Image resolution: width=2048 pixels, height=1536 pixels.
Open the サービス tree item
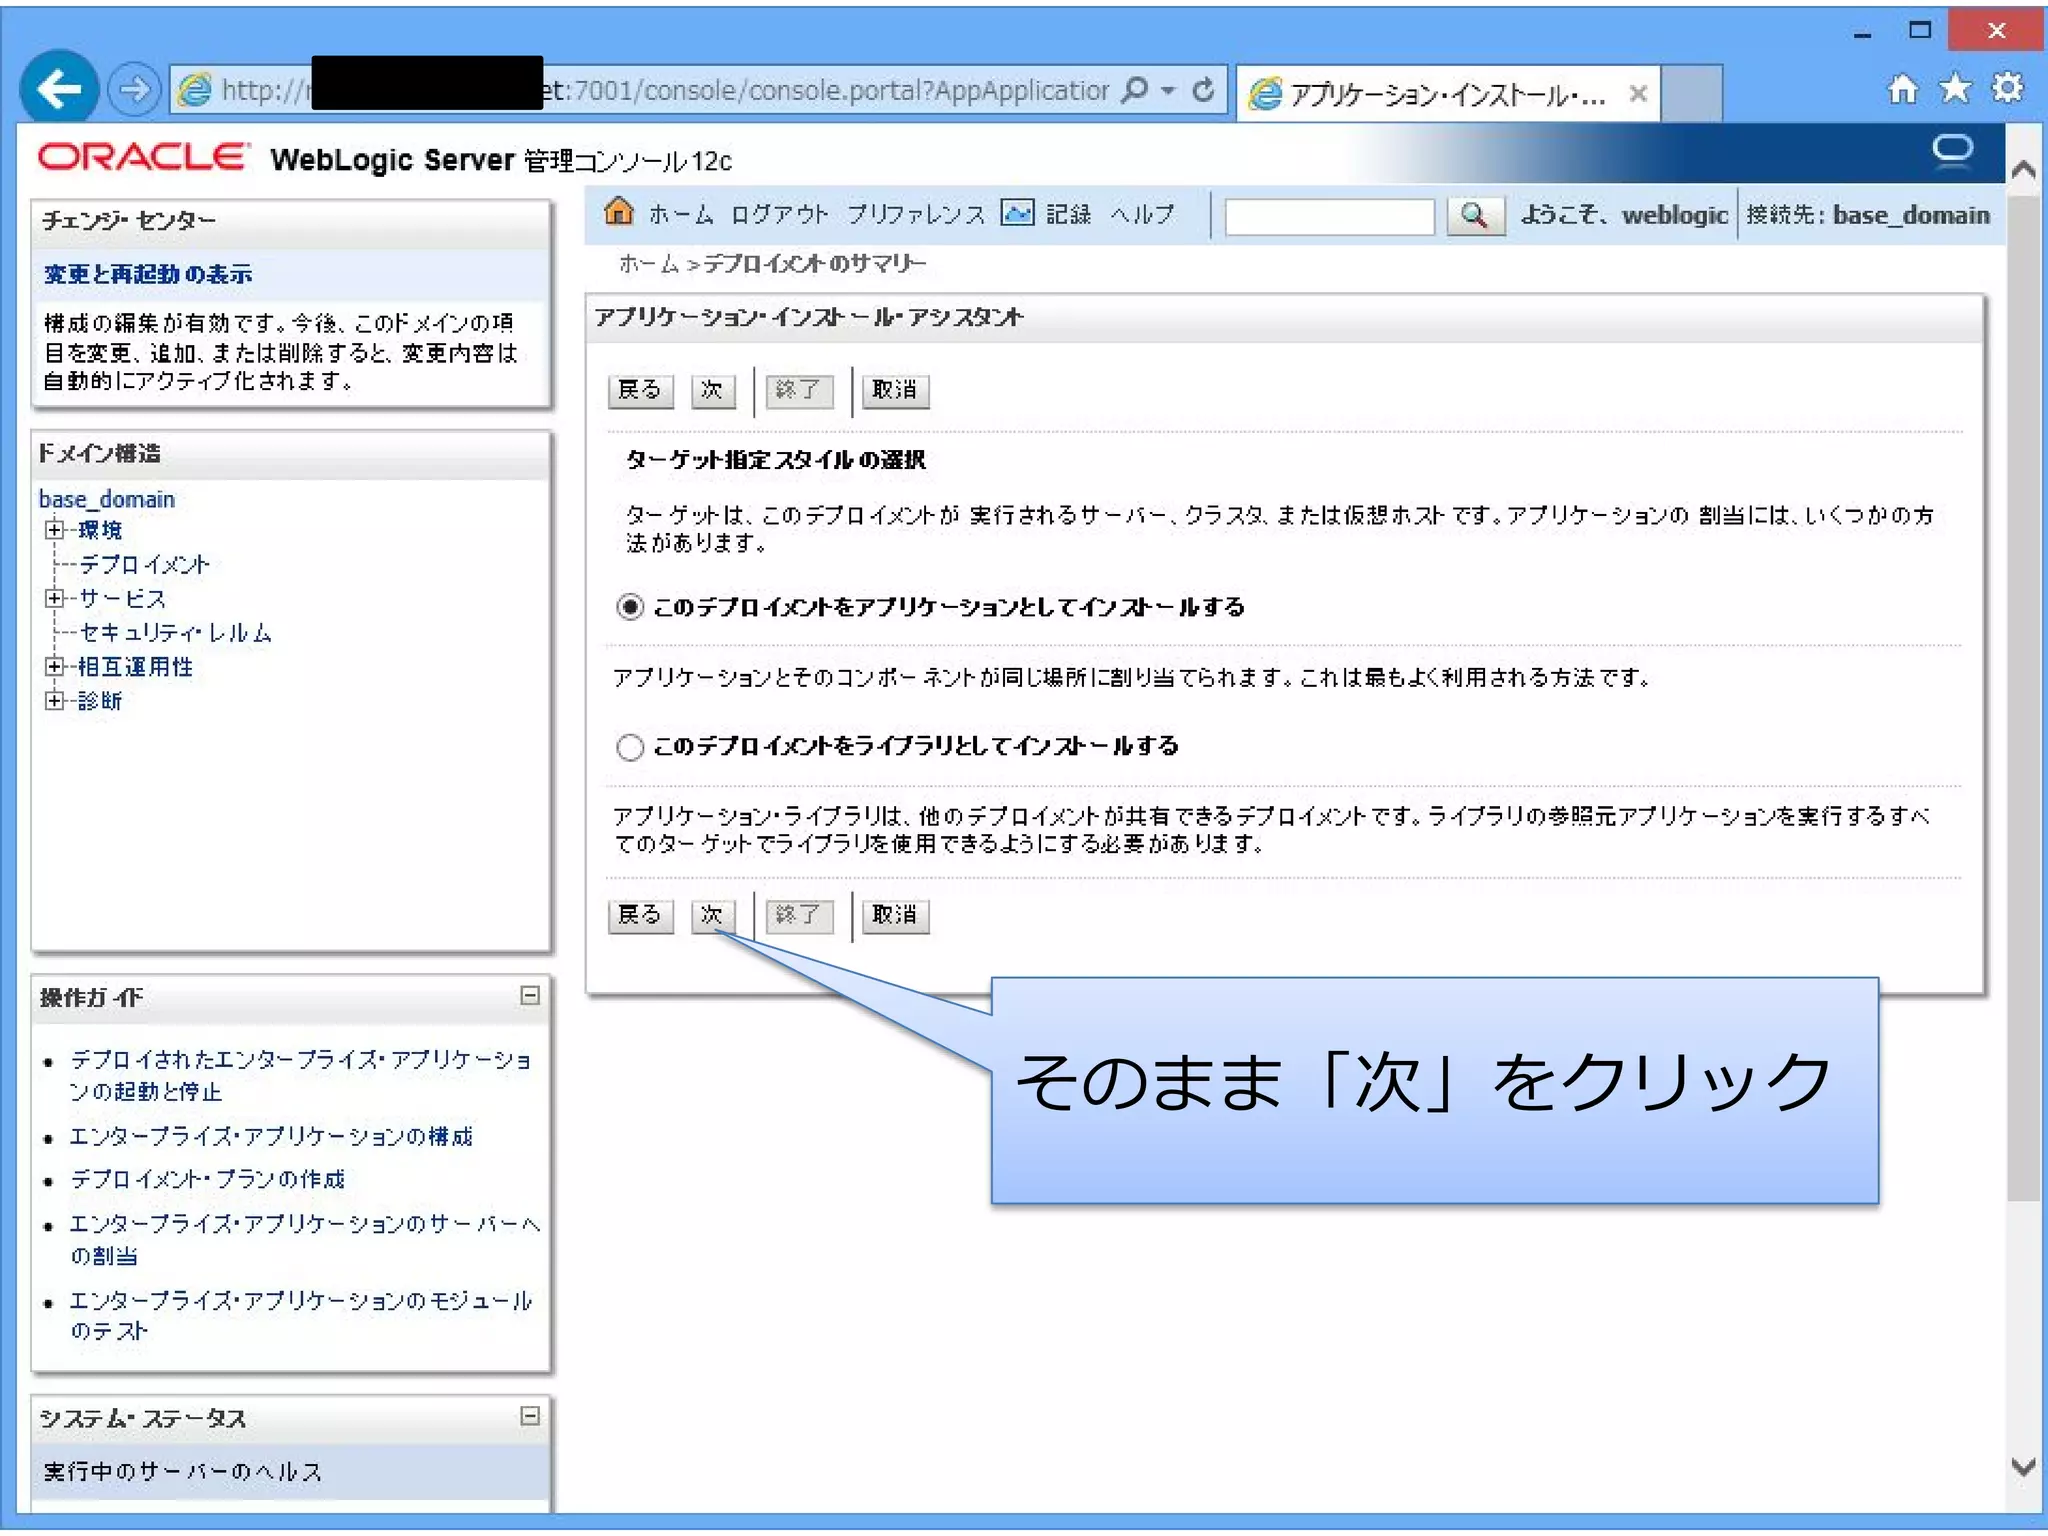[x=122, y=599]
